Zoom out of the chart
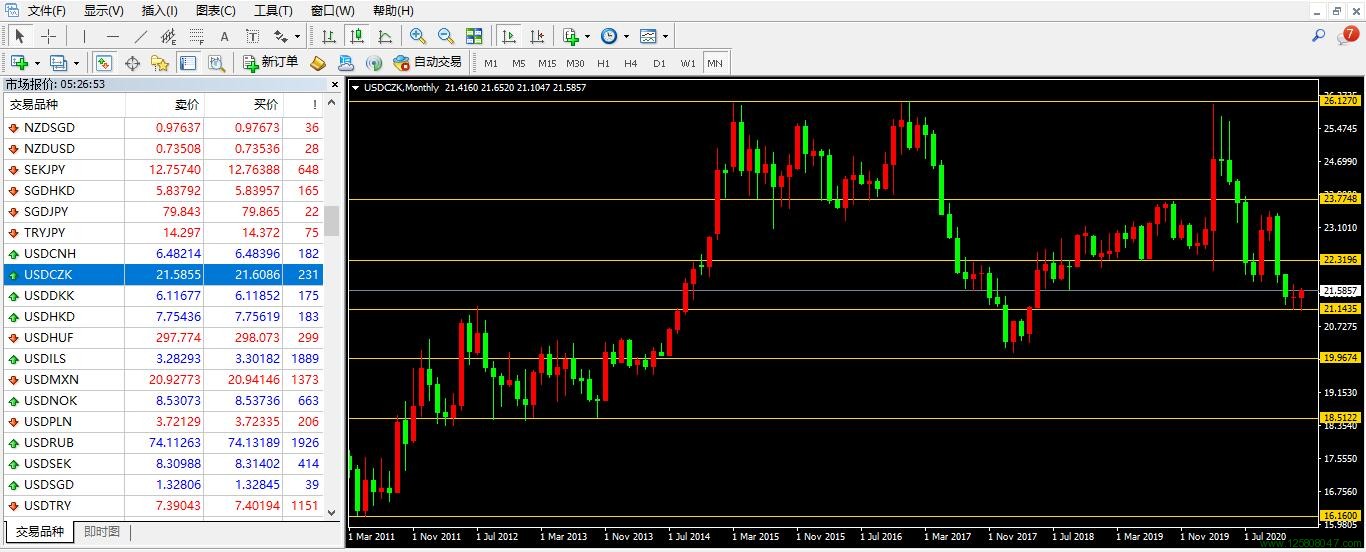 (446, 36)
